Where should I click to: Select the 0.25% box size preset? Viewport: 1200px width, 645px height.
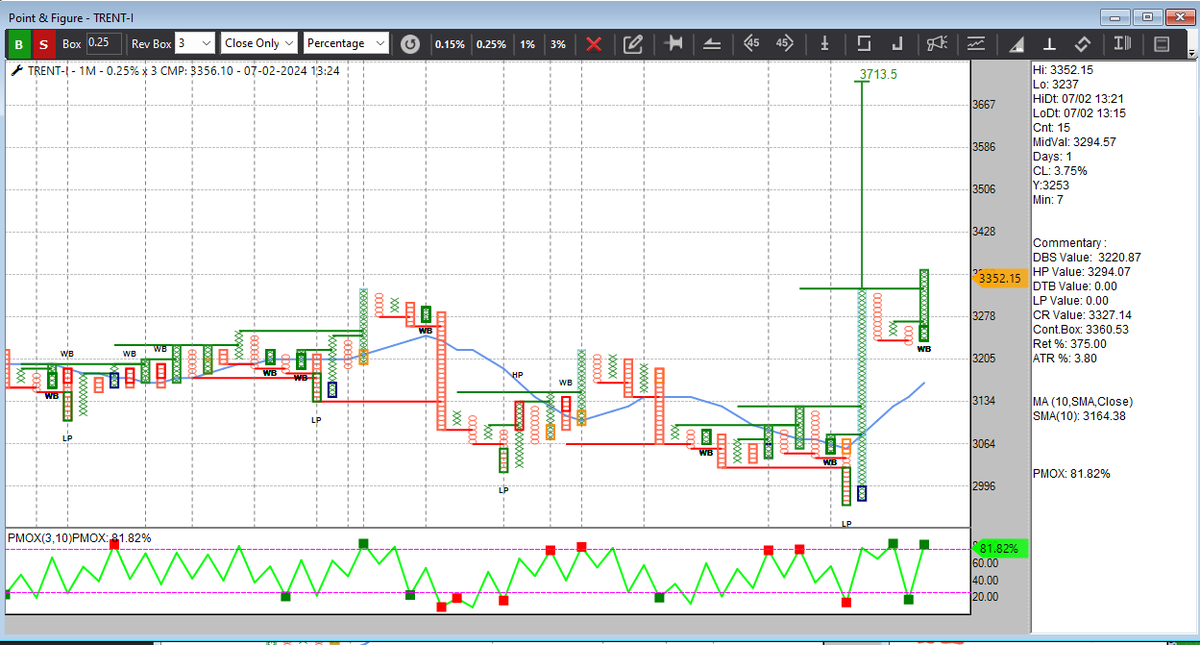click(491, 44)
